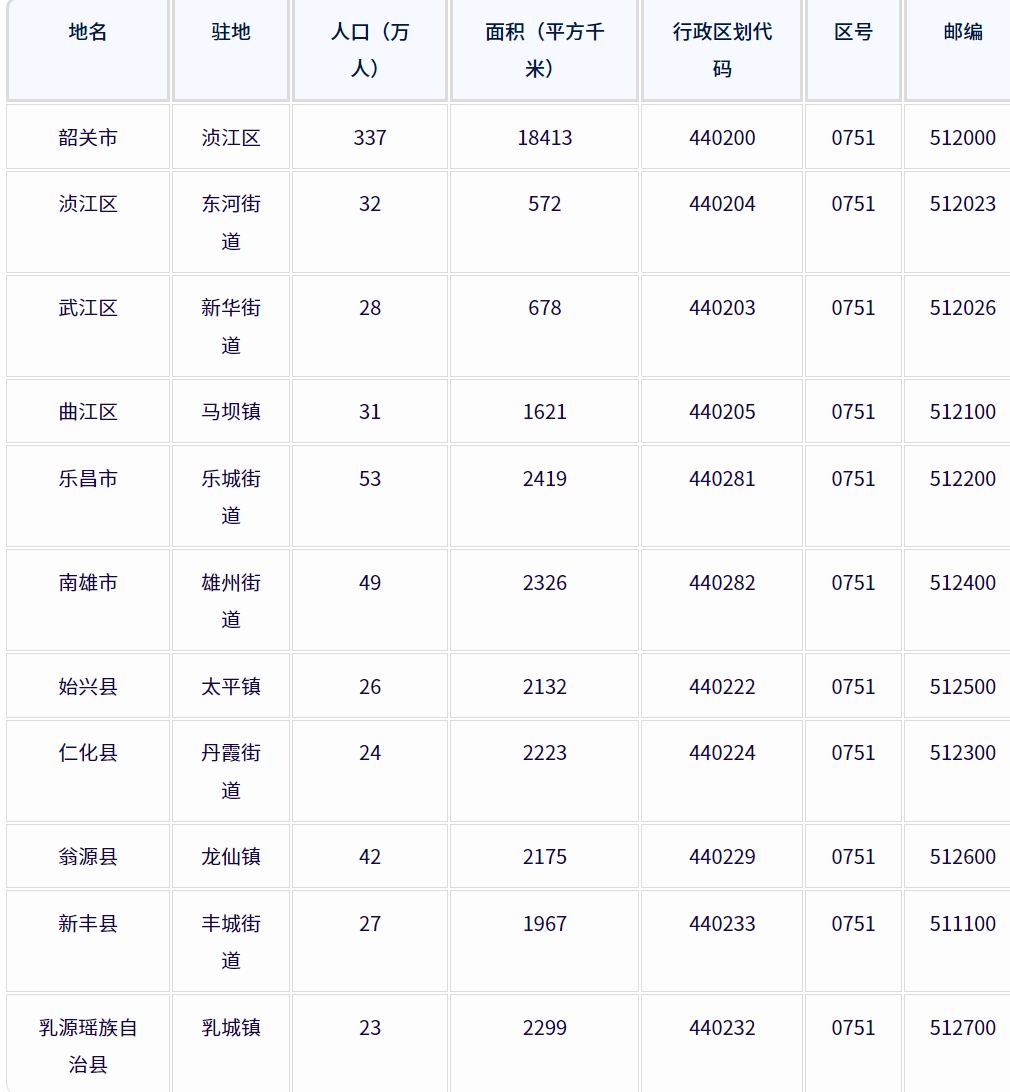Click the 人口（万人）column header
The height and width of the screenshot is (1092, 1010).
click(x=370, y=50)
